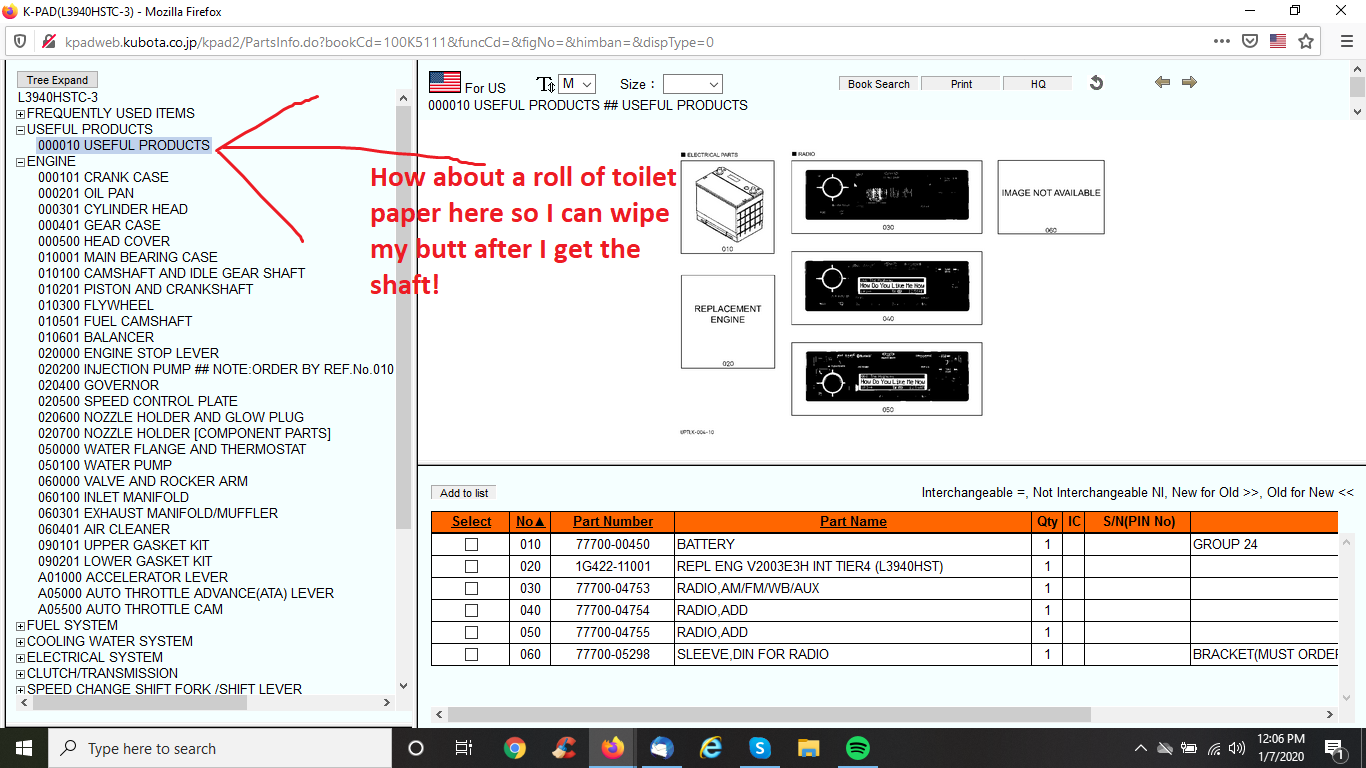Tick the SLEEVE,DIN FOR RADIO checkbox

tap(471, 655)
